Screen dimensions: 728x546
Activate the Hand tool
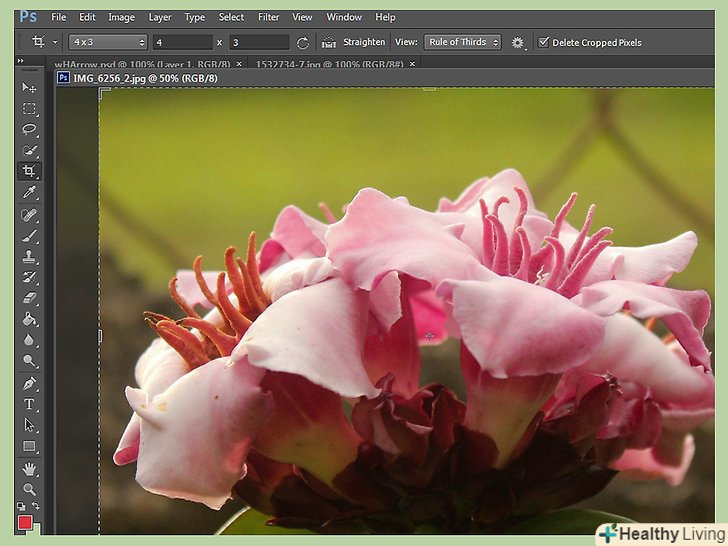tap(29, 468)
